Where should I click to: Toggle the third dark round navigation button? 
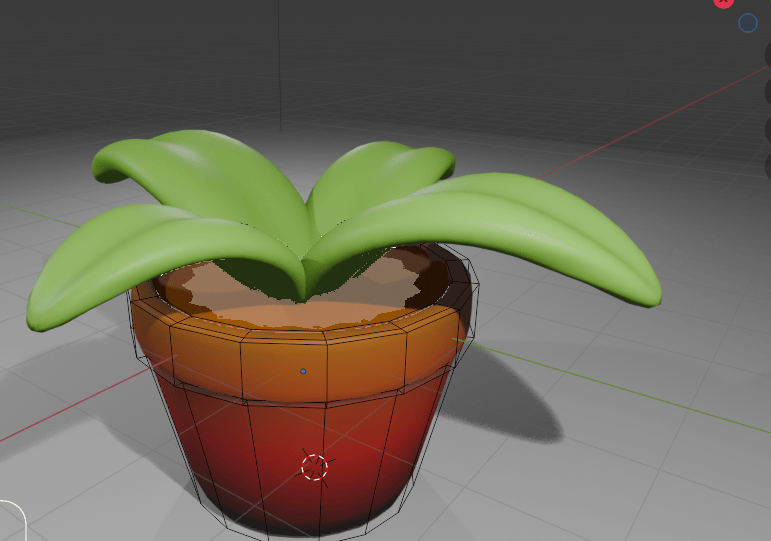pyautogui.click(x=767, y=129)
